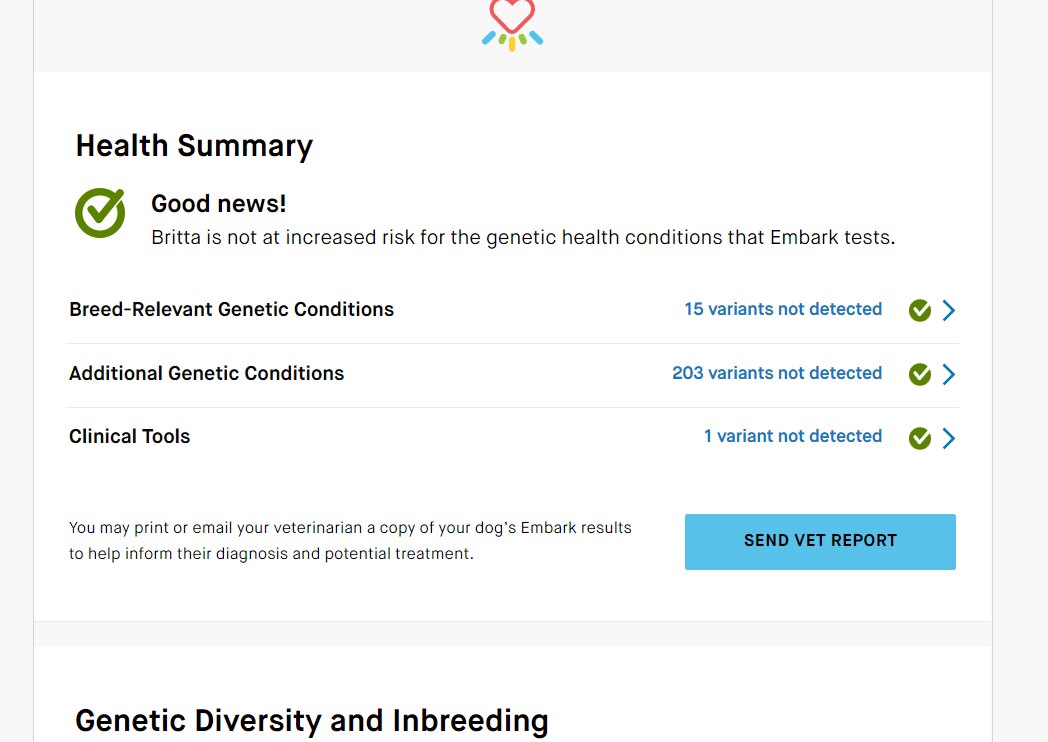Expand Breed-Relevant Genetic Conditions chevron
The height and width of the screenshot is (742, 1048).
tap(948, 310)
